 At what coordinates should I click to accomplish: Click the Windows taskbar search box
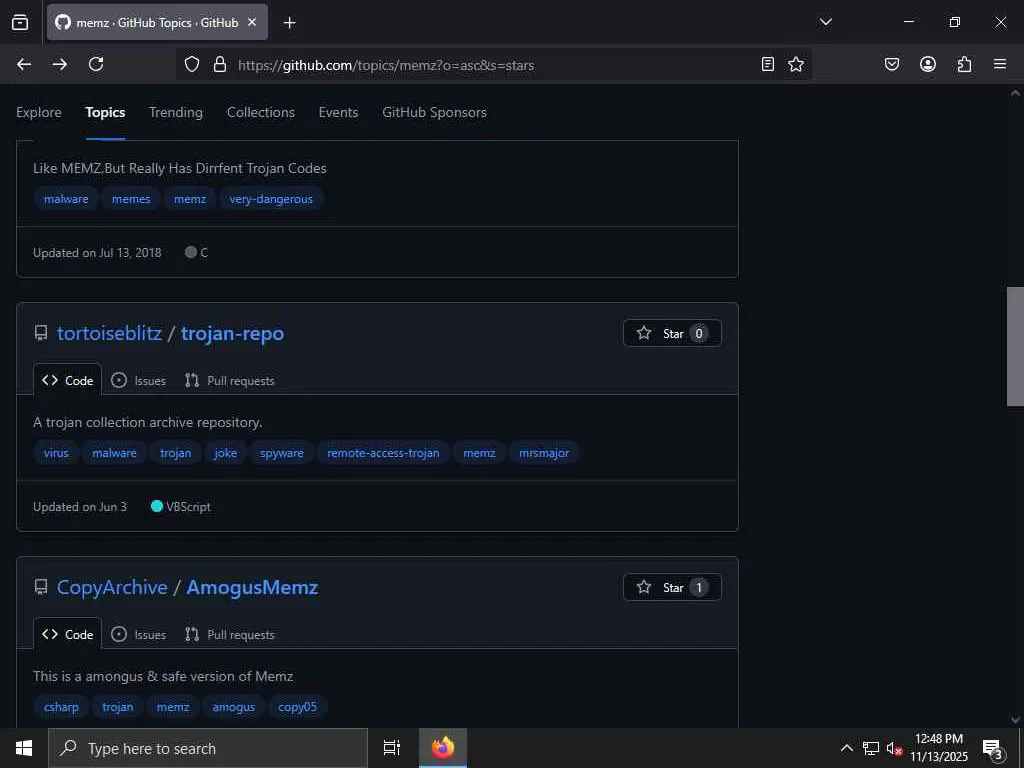pyautogui.click(x=208, y=748)
